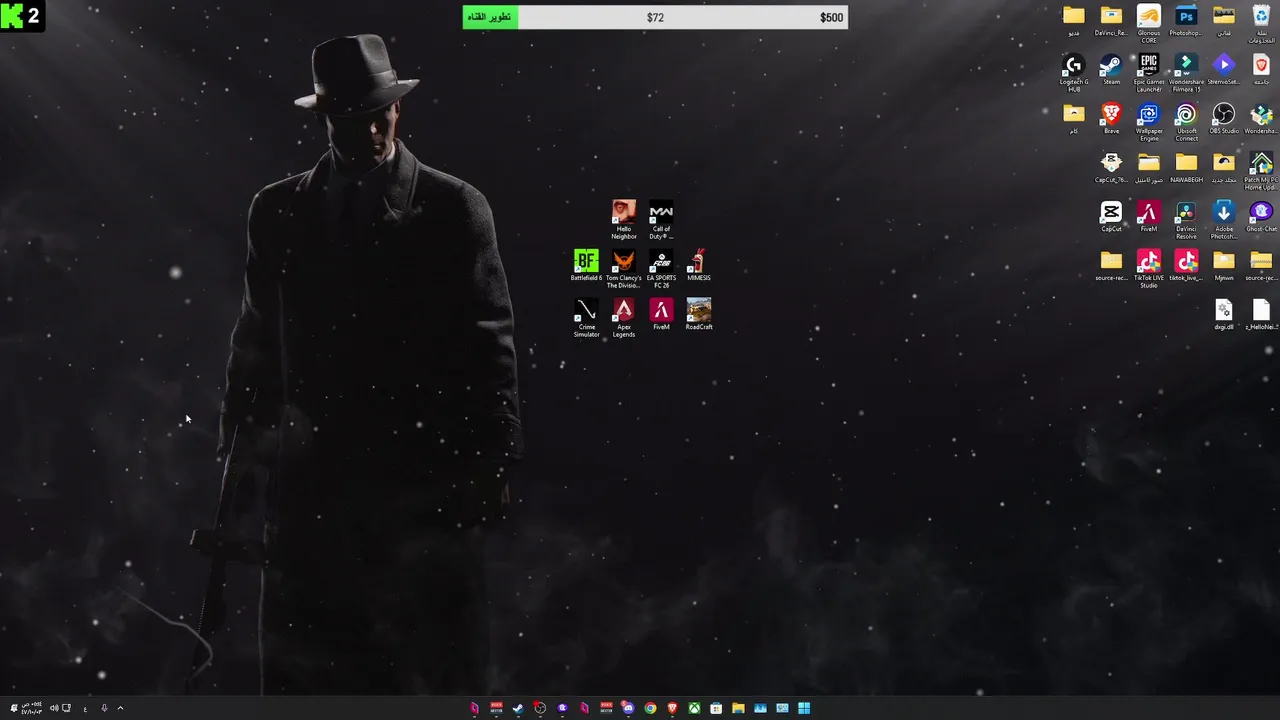
Task: Open the Hello Neighbor desktop shortcut
Action: [x=624, y=218]
